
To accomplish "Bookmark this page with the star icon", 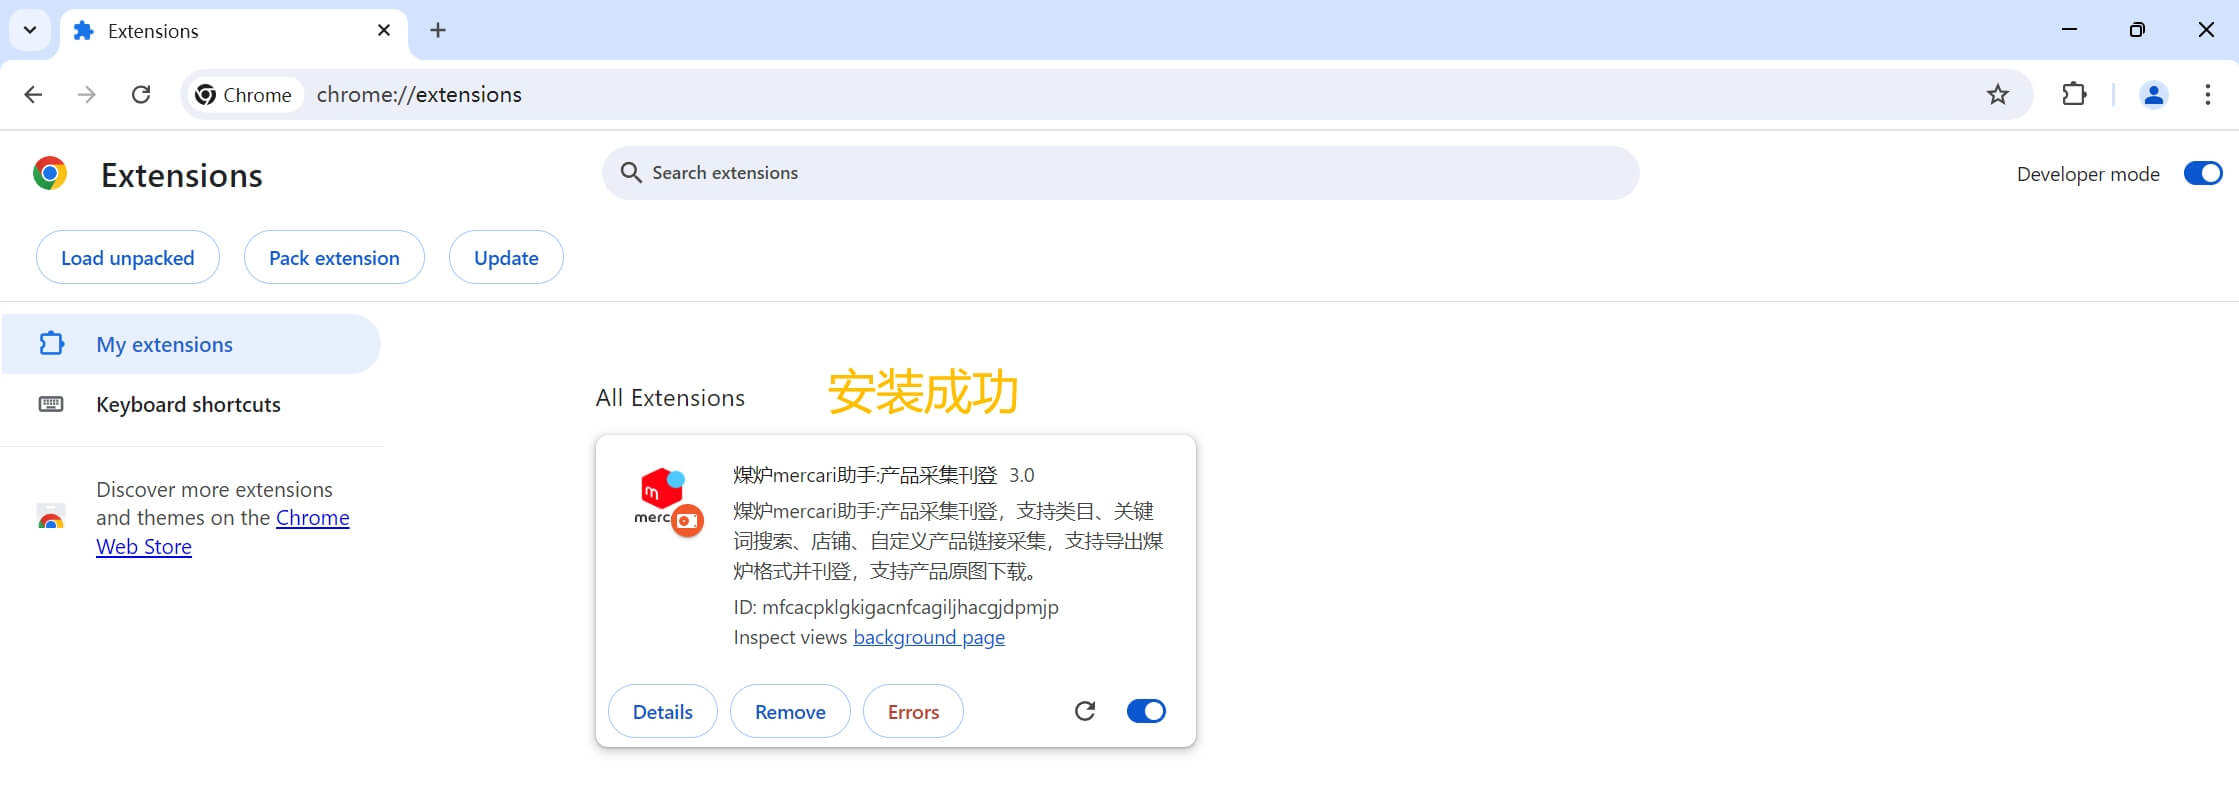I will tap(1997, 94).
